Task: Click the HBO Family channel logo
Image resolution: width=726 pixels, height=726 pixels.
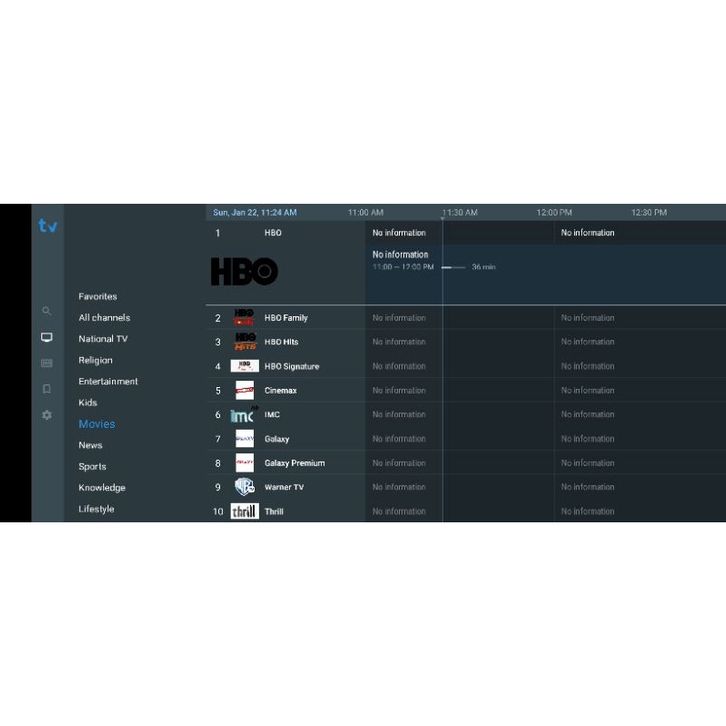Action: click(244, 318)
